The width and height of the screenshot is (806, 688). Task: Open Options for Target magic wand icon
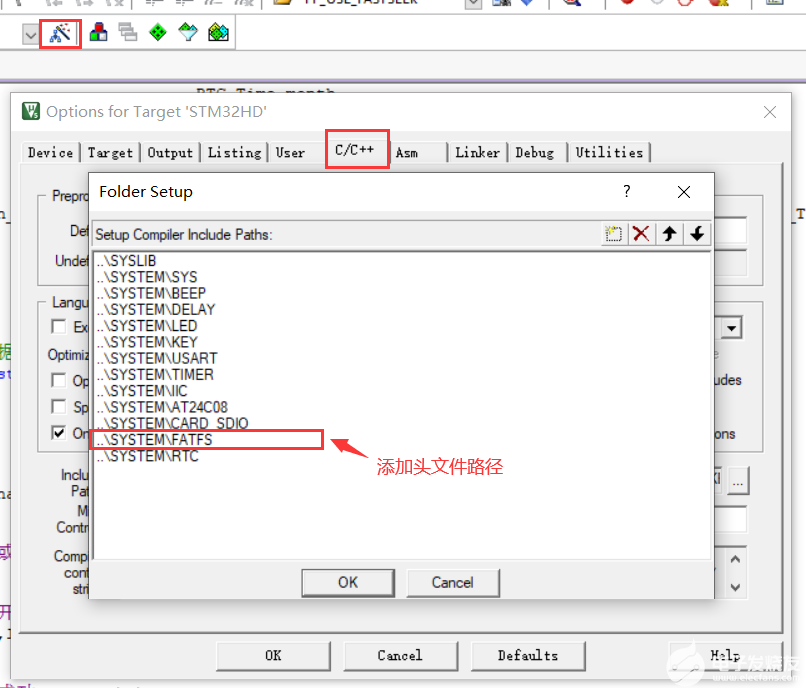61,33
